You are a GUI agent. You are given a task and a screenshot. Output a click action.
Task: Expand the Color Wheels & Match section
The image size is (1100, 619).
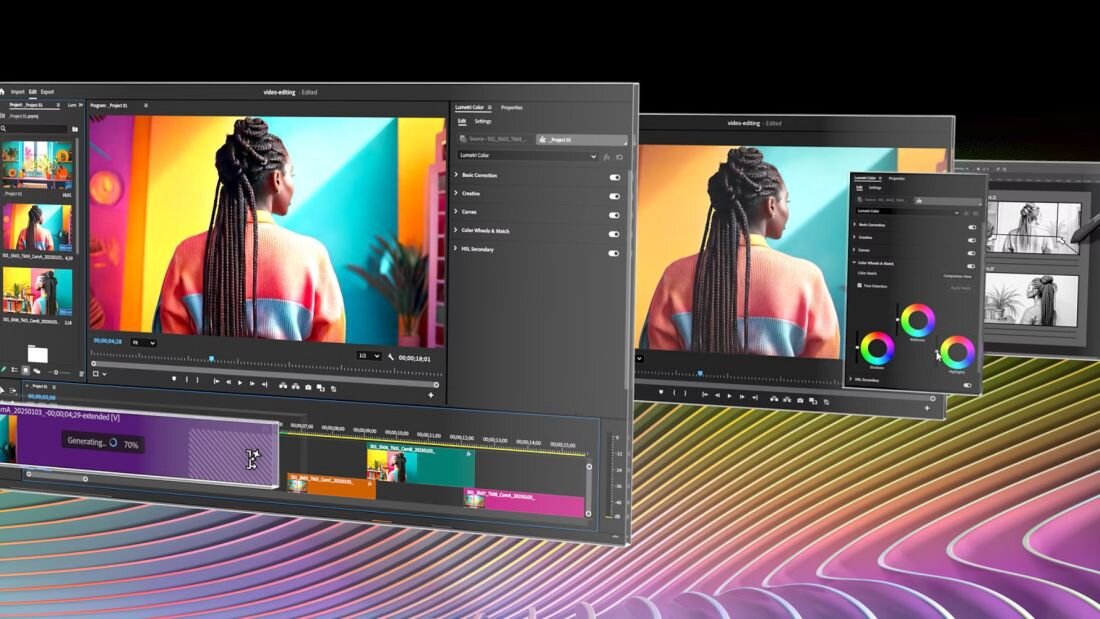click(x=457, y=230)
